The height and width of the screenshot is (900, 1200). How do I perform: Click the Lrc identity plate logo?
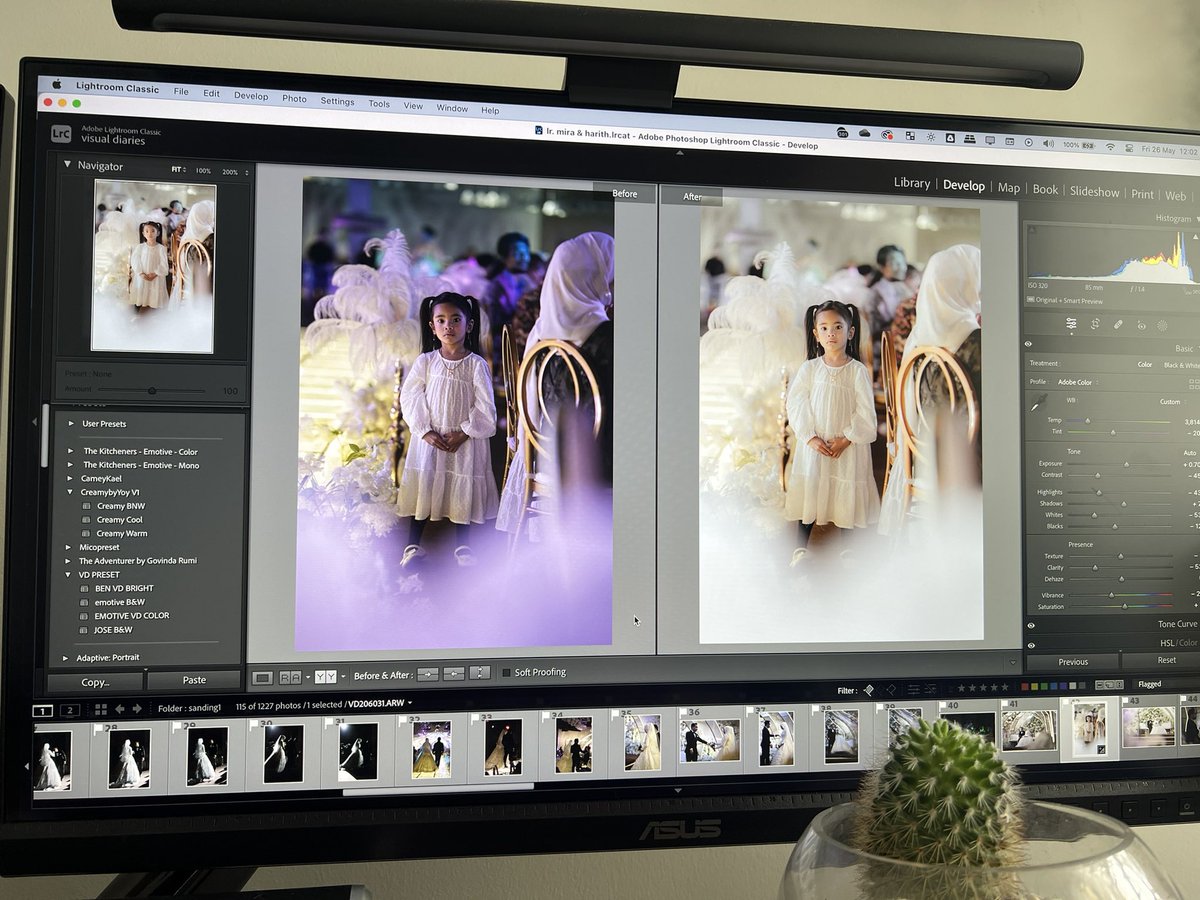(59, 134)
